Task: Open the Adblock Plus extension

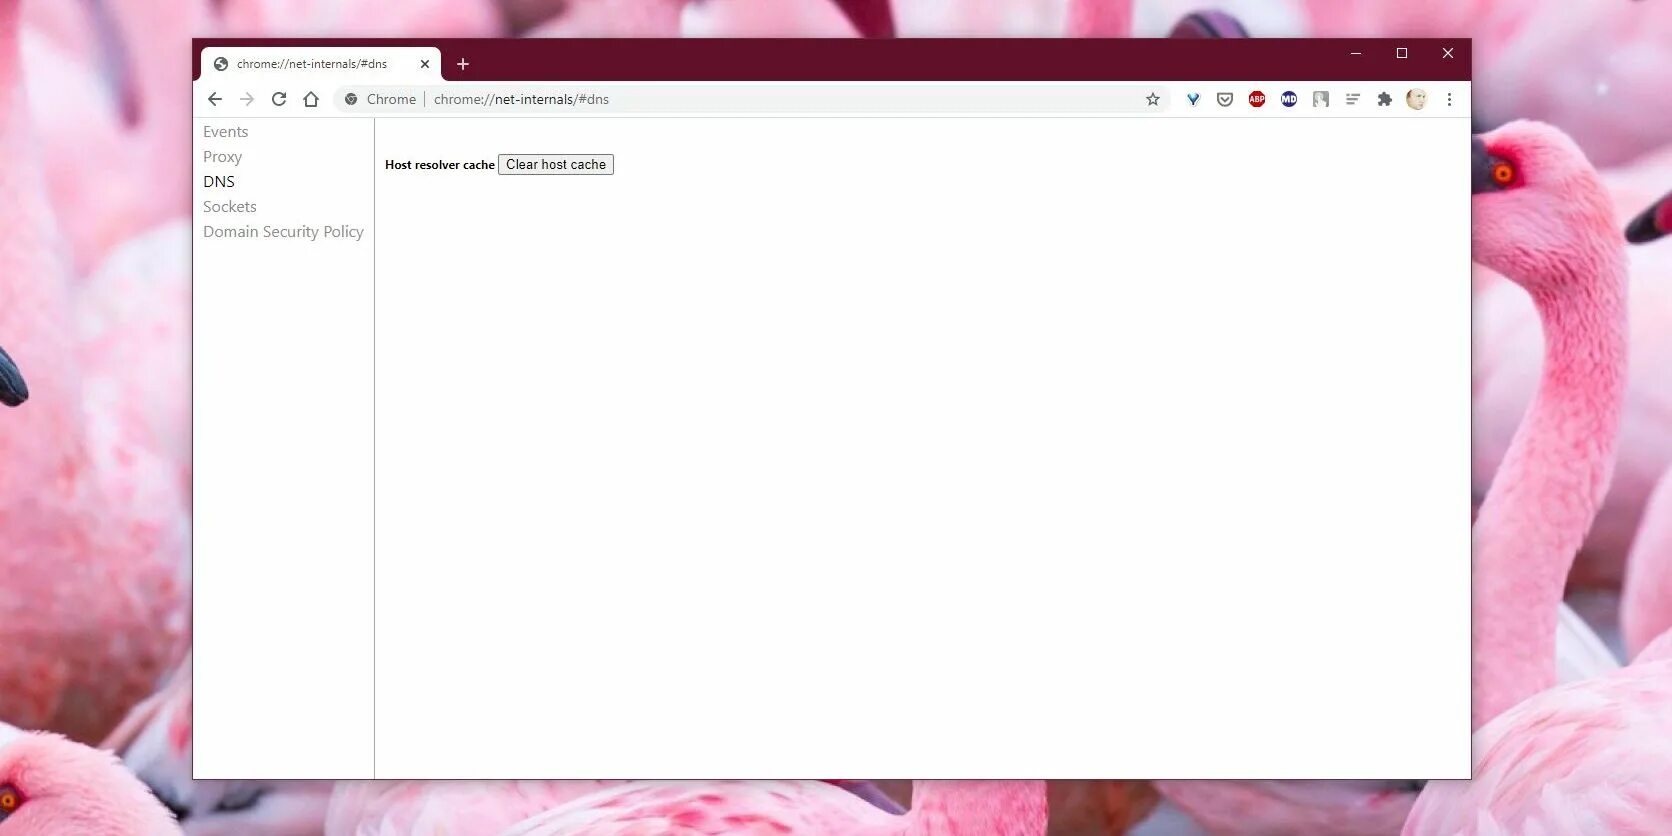Action: 1257,99
